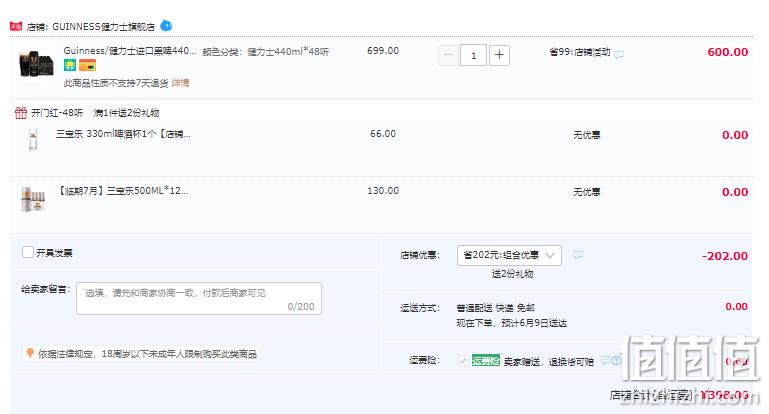Click the orange location pin legal notice icon
Image resolution: width=769 pixels, height=414 pixels.
30,353
